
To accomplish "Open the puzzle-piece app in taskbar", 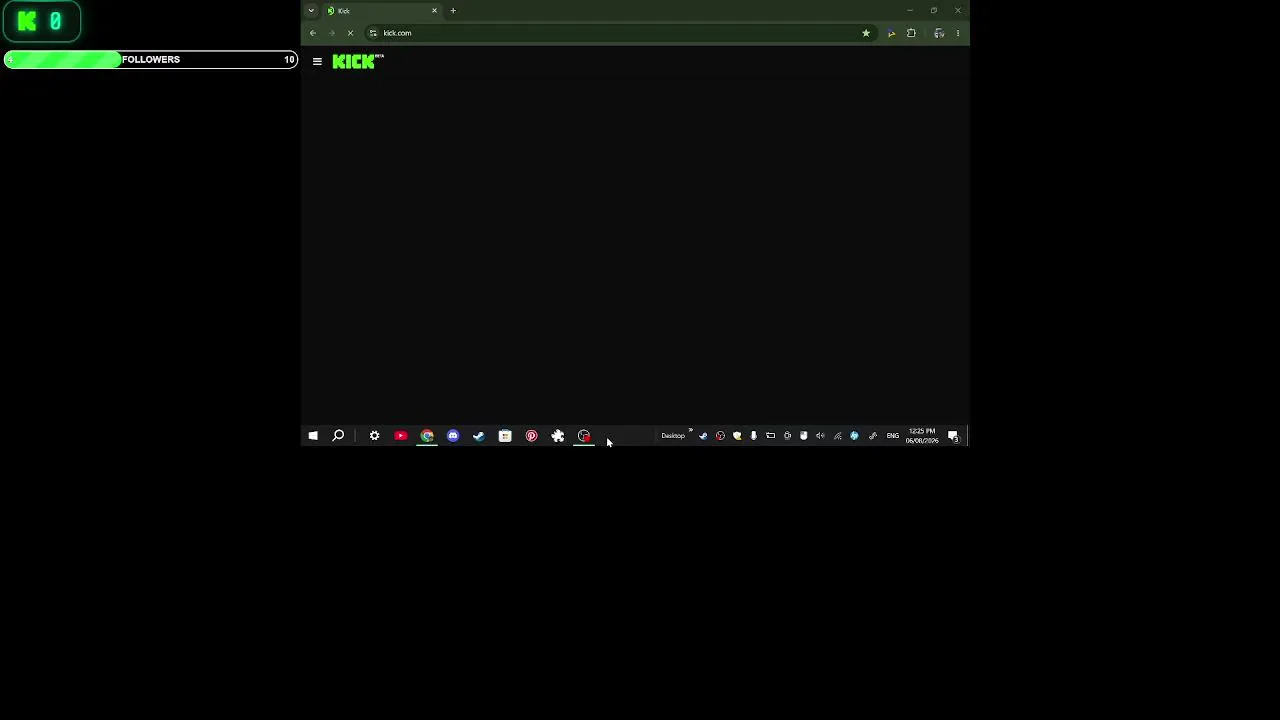I will click(x=558, y=436).
